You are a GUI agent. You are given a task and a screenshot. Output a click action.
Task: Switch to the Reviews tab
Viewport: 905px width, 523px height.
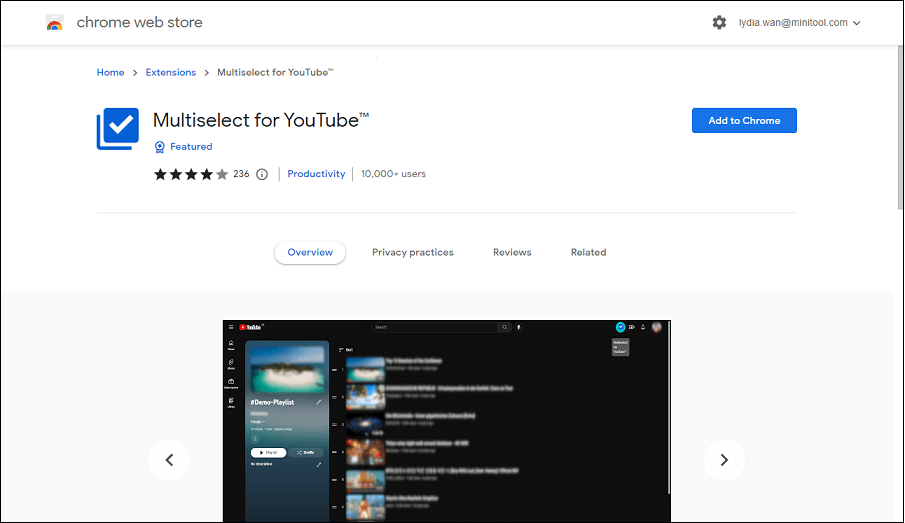click(512, 252)
